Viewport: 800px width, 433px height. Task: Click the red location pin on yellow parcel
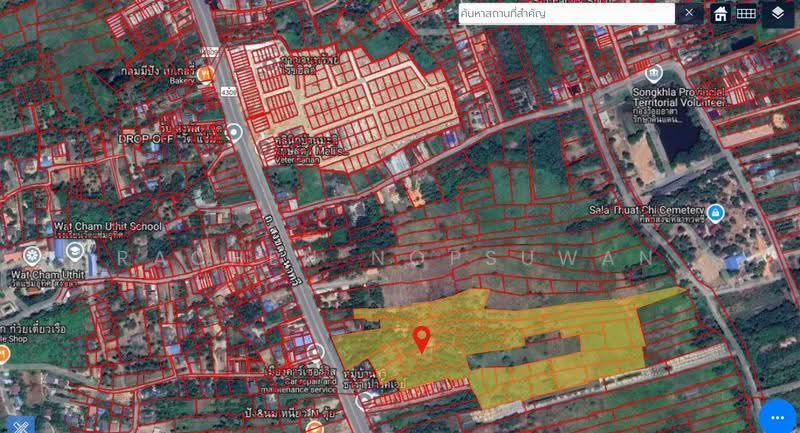click(421, 340)
